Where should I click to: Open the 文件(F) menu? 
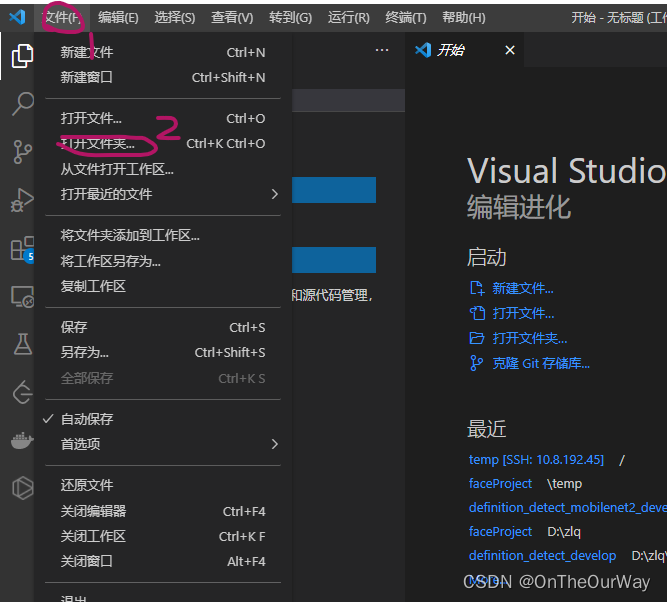(62, 17)
